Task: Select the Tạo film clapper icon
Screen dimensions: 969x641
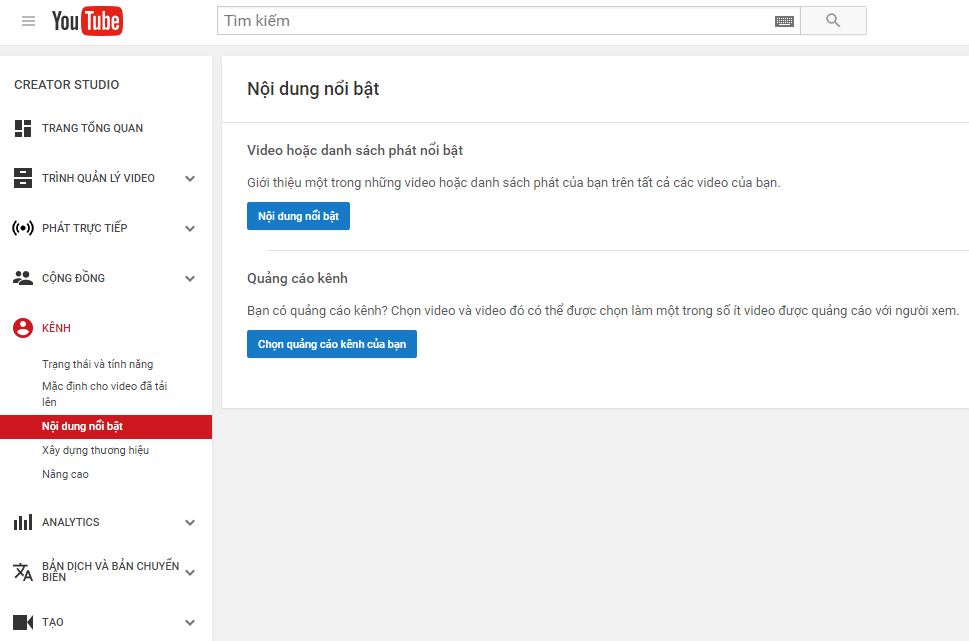Action: coord(22,622)
